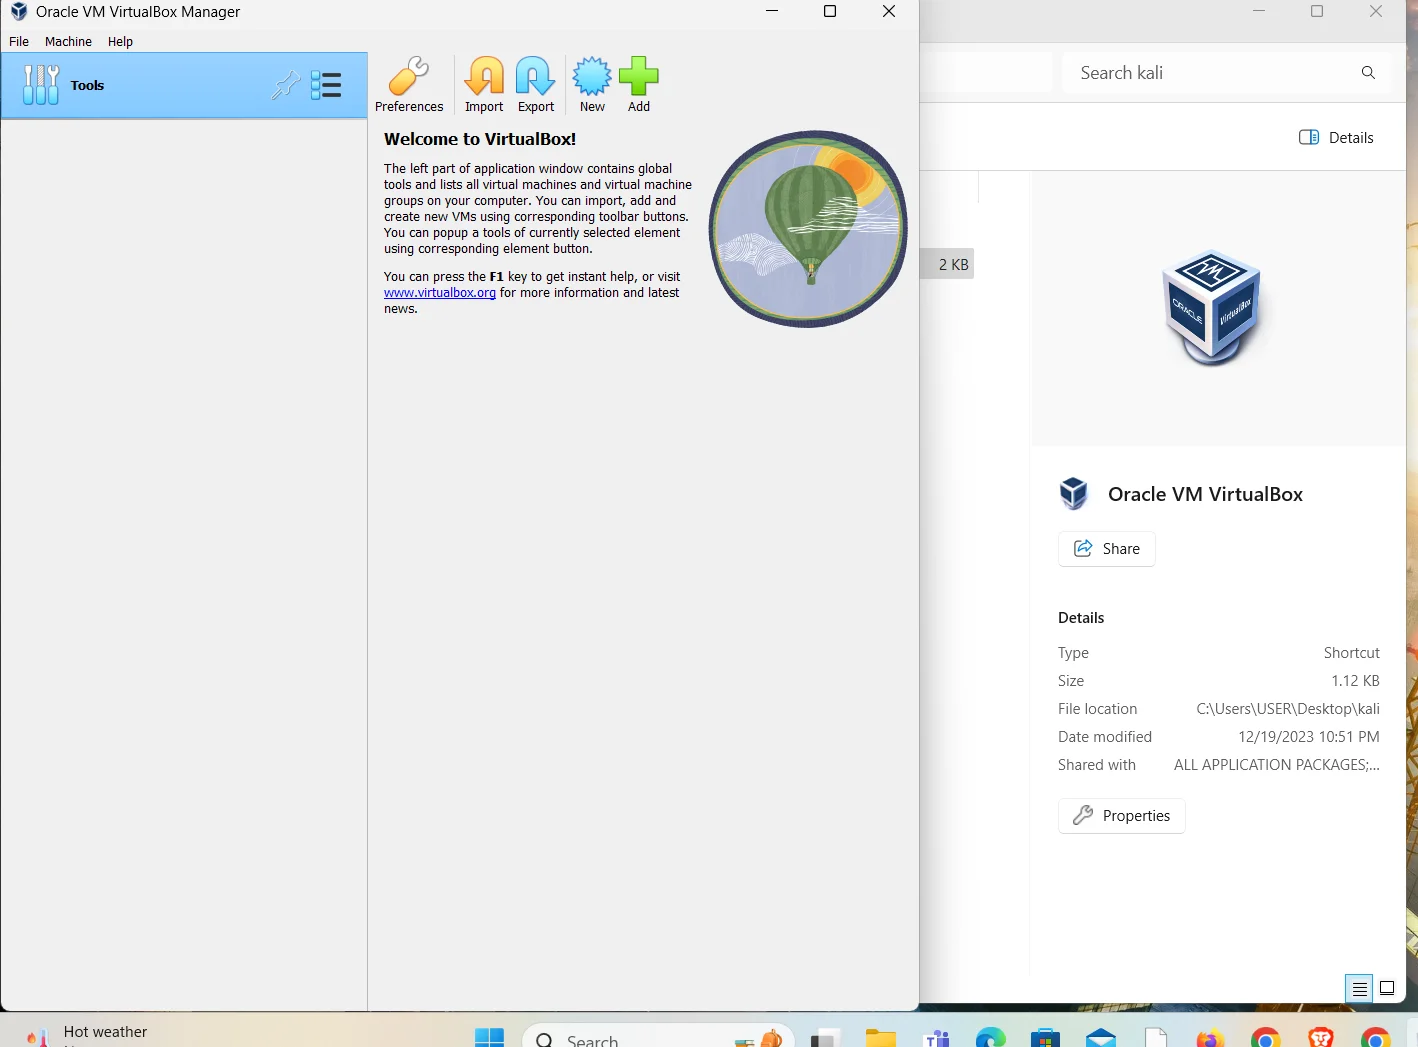Open the Help menu
The image size is (1418, 1047).
120,41
